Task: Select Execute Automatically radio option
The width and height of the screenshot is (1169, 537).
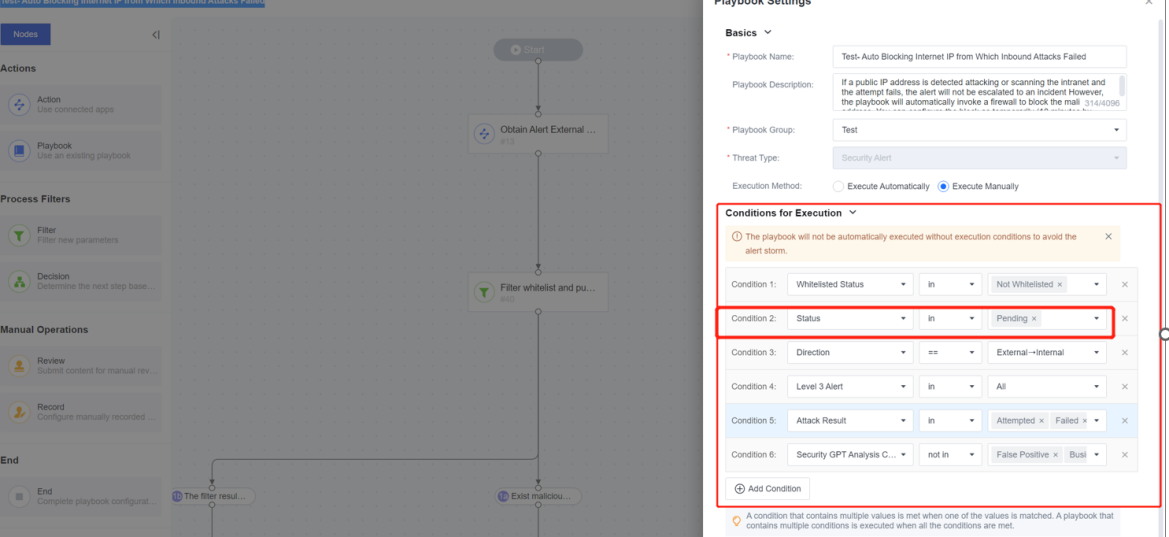Action: point(838,186)
